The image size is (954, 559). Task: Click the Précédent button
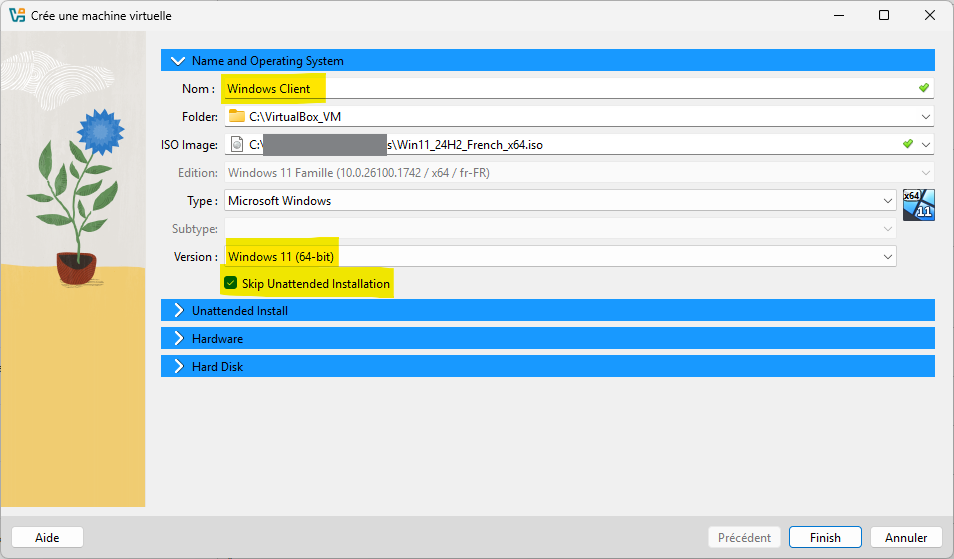(744, 537)
